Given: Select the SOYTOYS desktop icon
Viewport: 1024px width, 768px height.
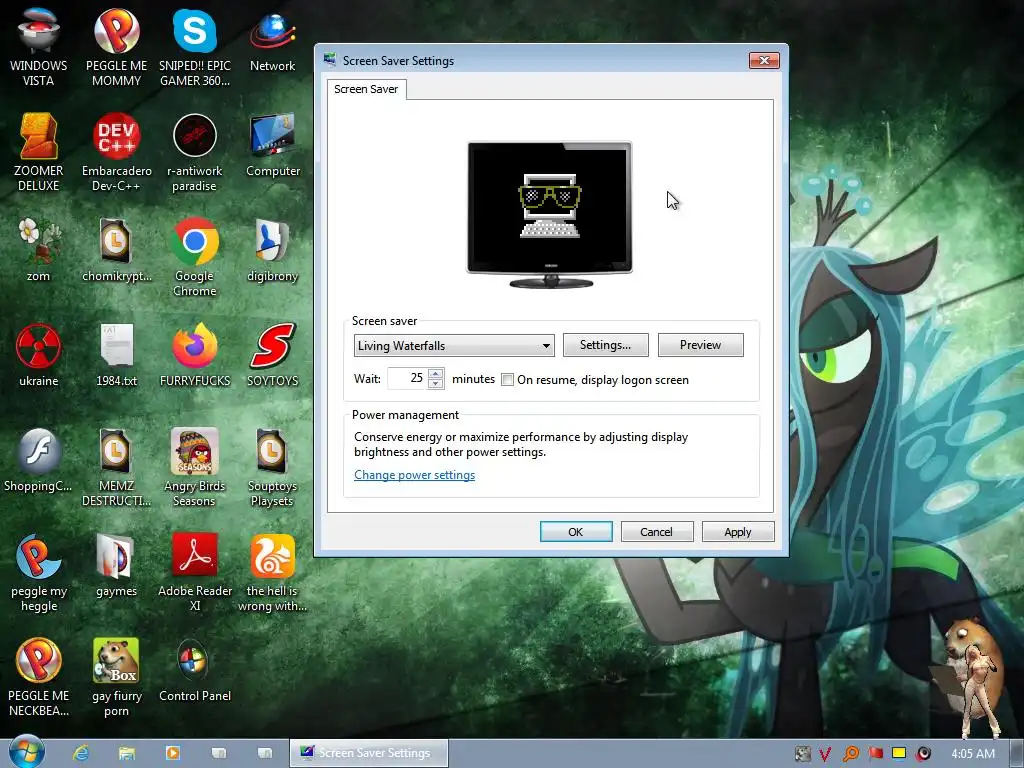Looking at the screenshot, I should tap(273, 355).
